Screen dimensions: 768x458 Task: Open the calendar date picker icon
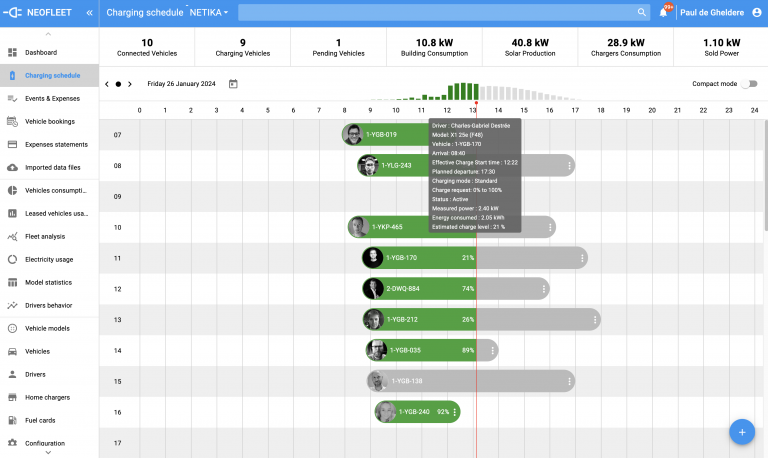[x=233, y=84]
